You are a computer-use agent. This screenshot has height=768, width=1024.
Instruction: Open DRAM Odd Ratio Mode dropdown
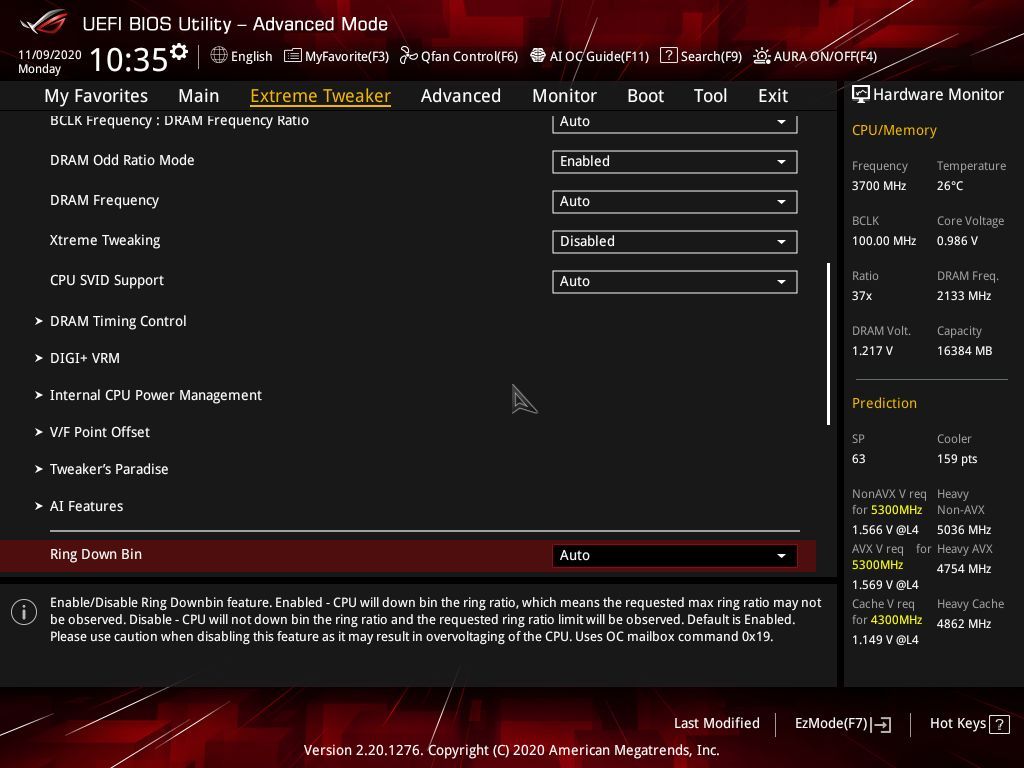click(x=675, y=162)
